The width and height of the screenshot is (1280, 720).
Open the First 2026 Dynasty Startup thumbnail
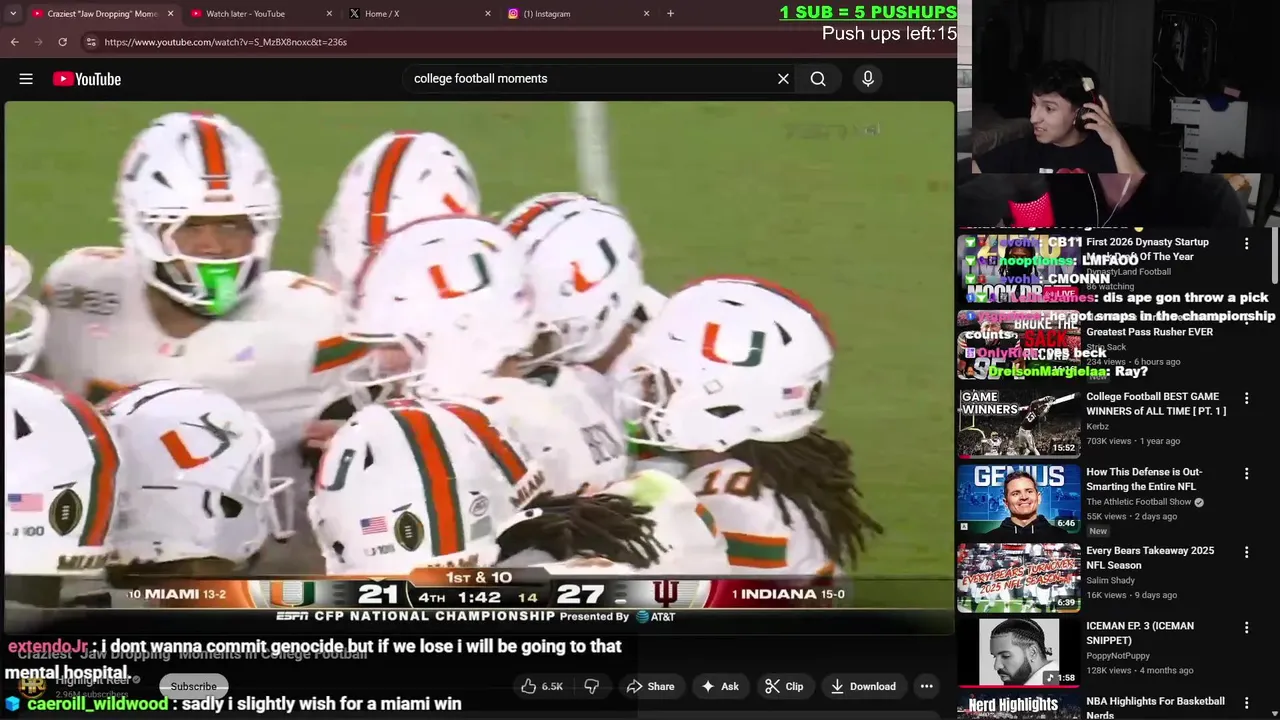(x=1019, y=268)
